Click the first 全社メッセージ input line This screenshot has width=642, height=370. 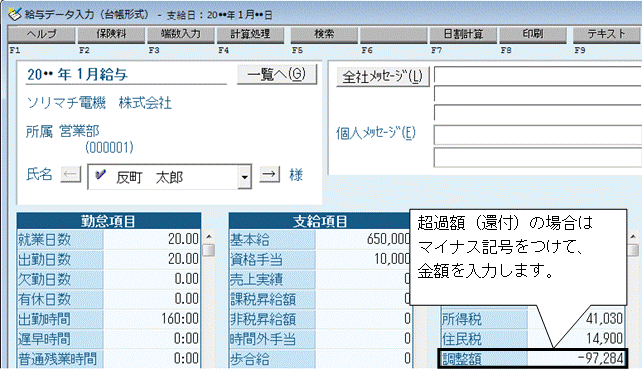coord(538,75)
